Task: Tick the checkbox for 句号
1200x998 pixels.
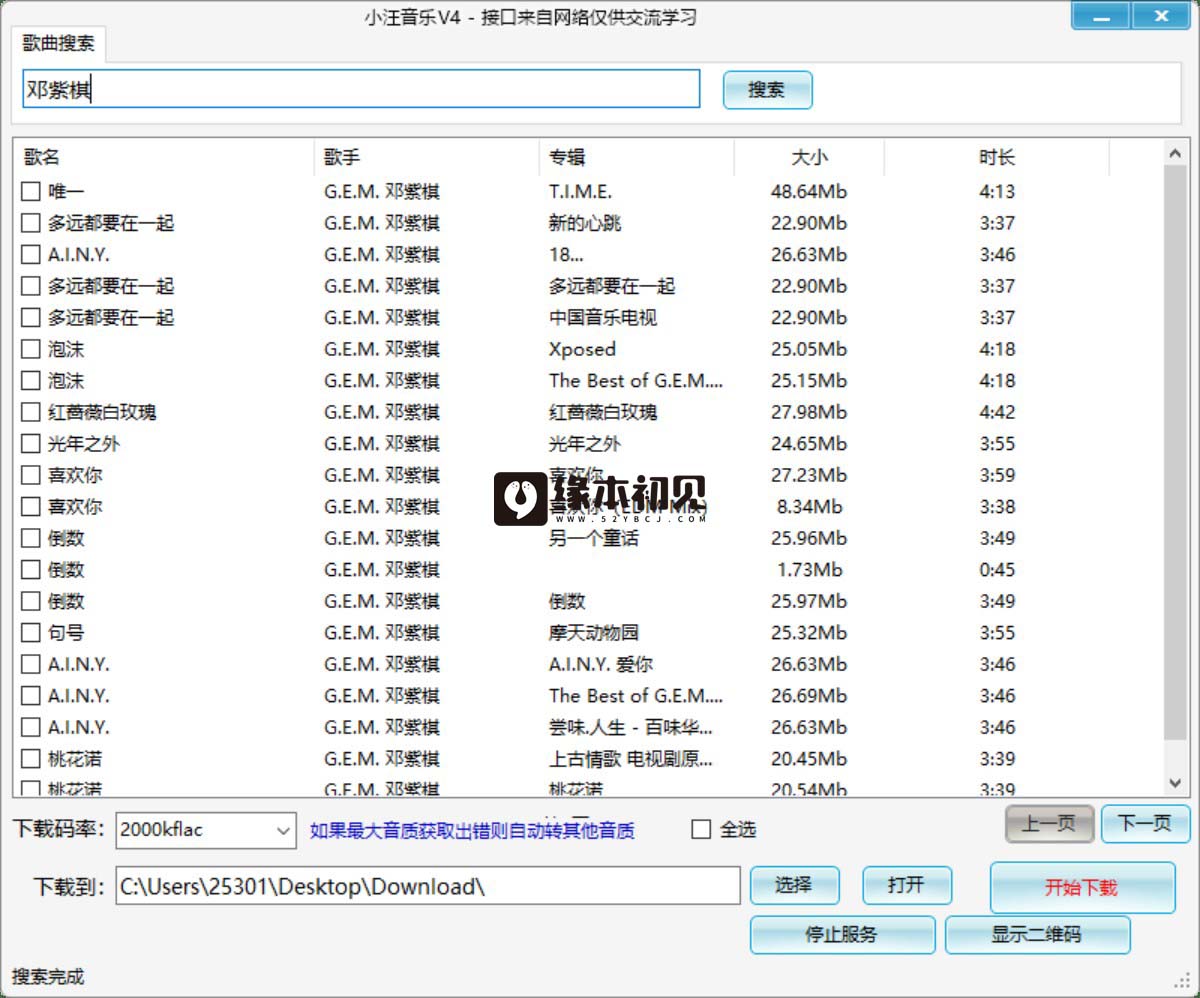Action: tap(31, 632)
